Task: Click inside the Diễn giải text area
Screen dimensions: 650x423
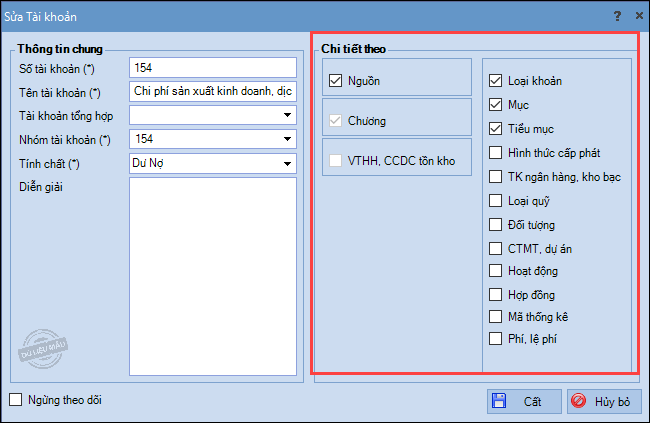Action: pos(213,277)
